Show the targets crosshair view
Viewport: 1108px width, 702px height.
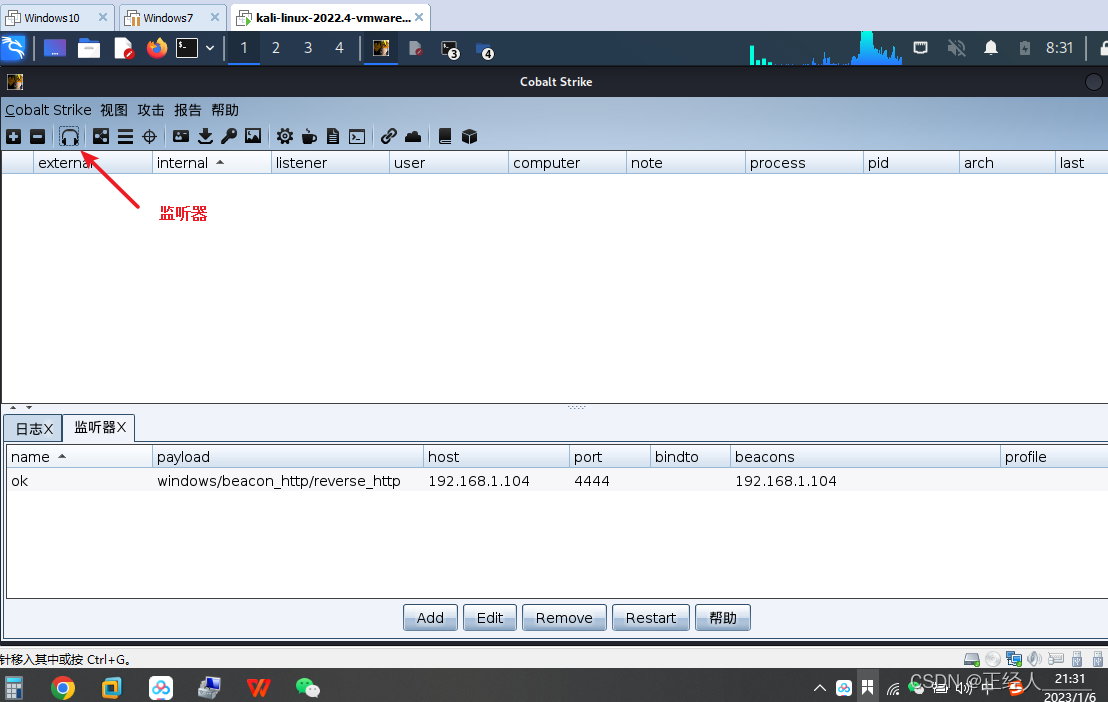pos(149,136)
